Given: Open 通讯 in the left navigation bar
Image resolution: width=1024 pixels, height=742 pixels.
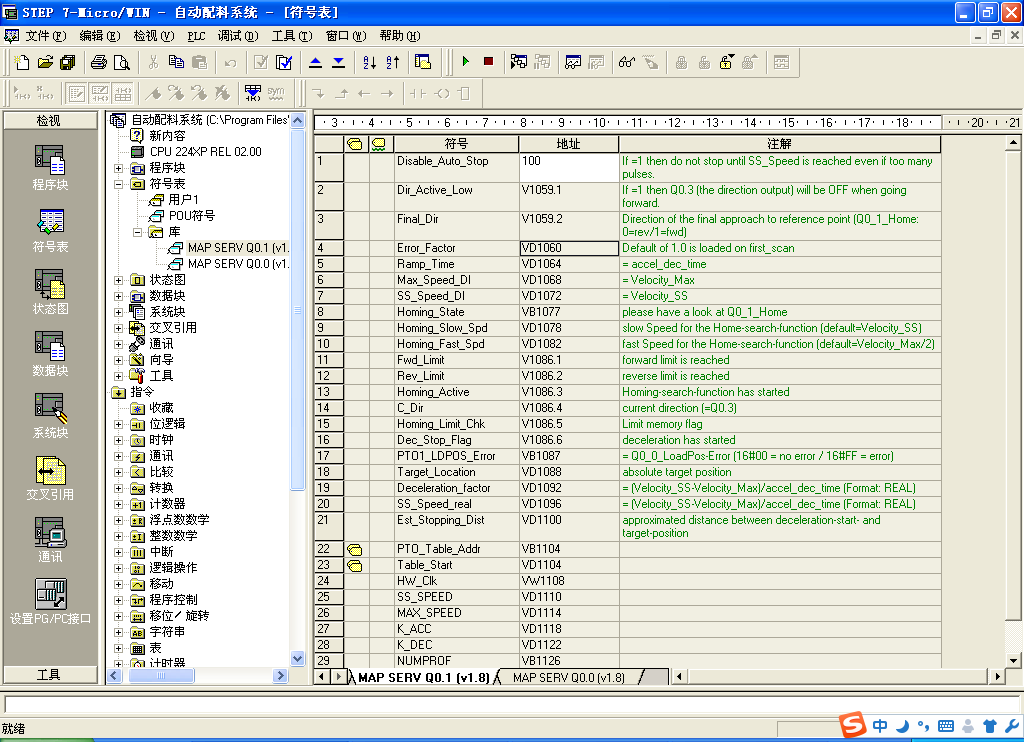Looking at the screenshot, I should (x=50, y=540).
